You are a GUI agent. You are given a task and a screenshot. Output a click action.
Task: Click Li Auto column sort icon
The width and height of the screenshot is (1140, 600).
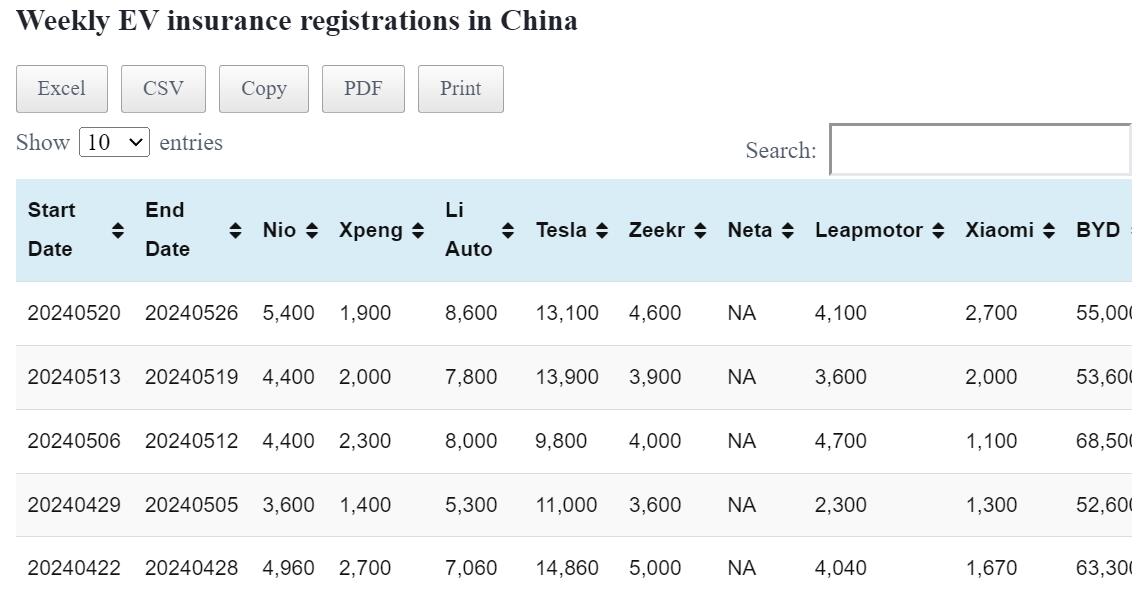click(508, 231)
